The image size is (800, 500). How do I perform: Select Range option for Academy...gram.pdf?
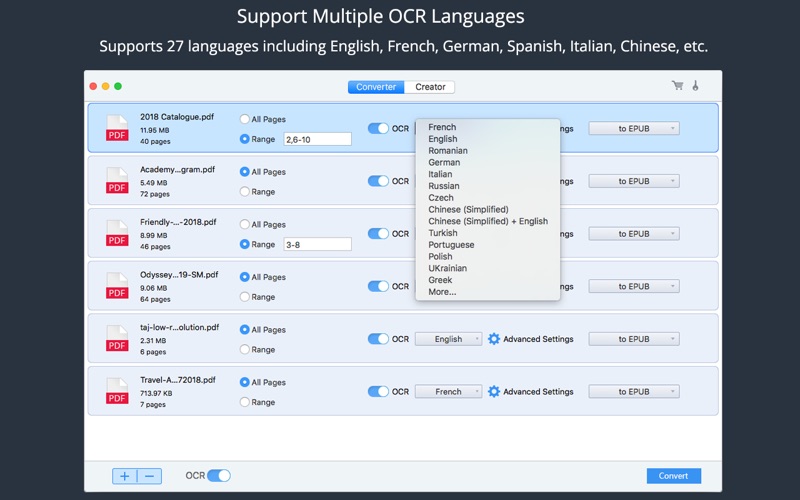[245, 192]
